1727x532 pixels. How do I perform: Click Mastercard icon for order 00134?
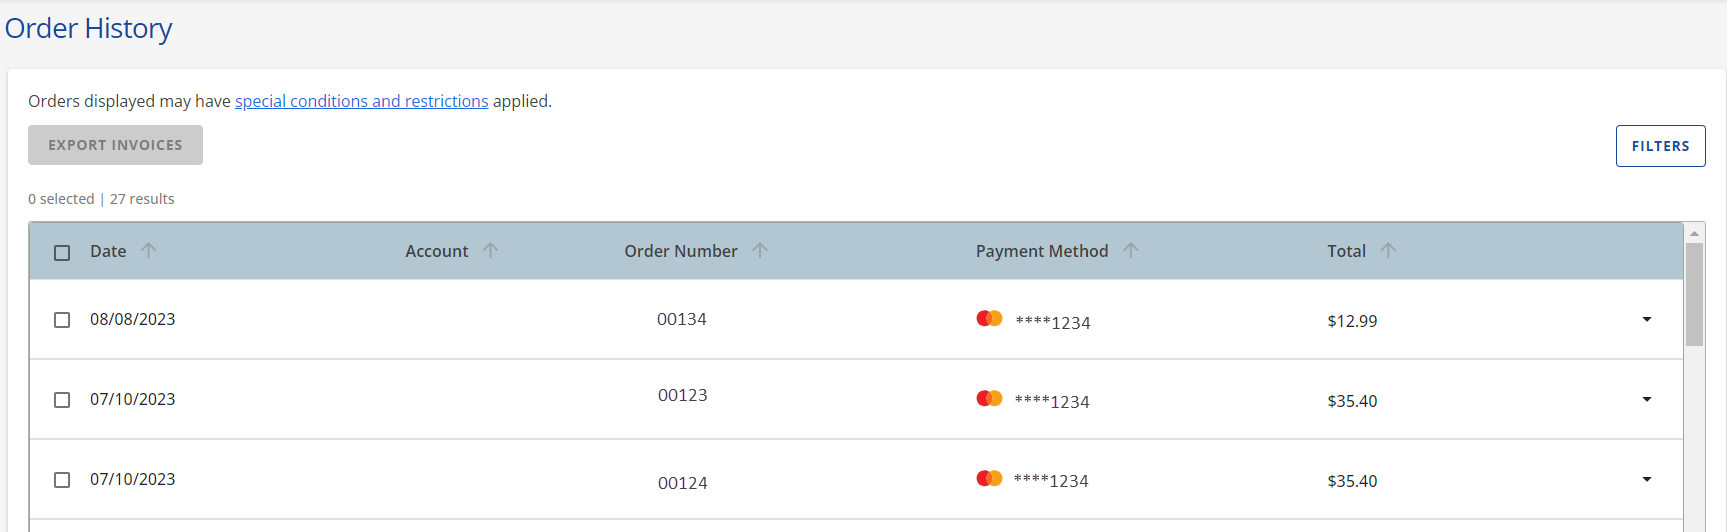[x=989, y=319]
